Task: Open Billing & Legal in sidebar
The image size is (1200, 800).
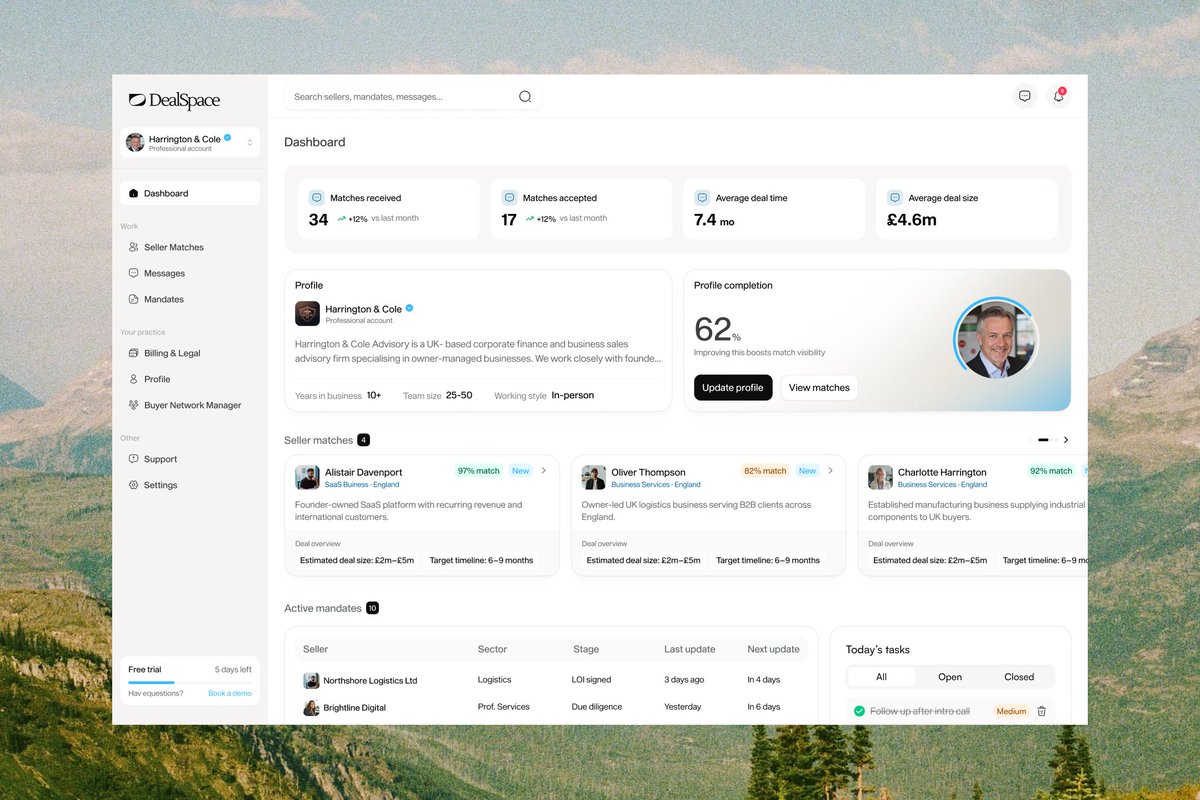Action: point(190,353)
